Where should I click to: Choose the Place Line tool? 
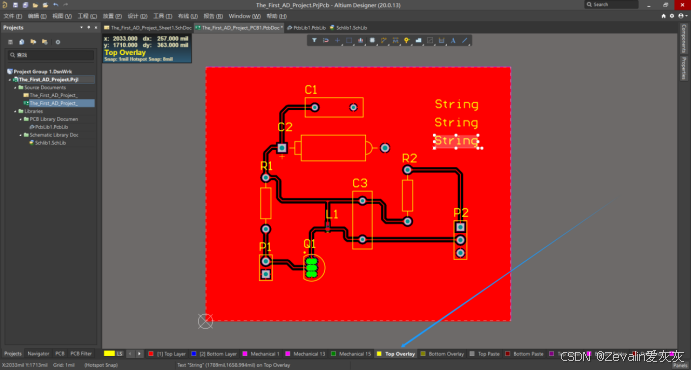[465, 41]
